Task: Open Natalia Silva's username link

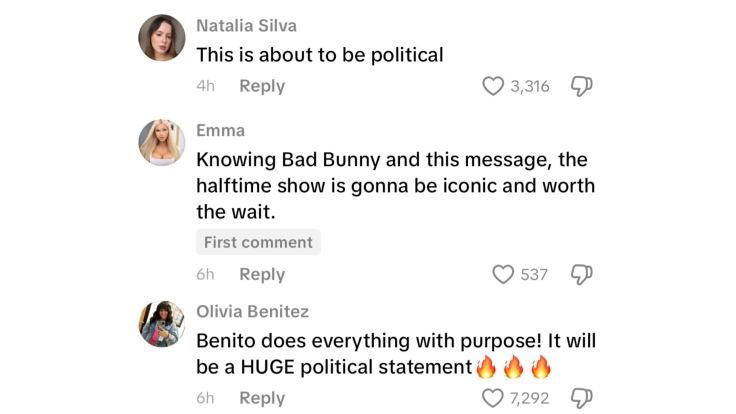Action: click(x=246, y=26)
